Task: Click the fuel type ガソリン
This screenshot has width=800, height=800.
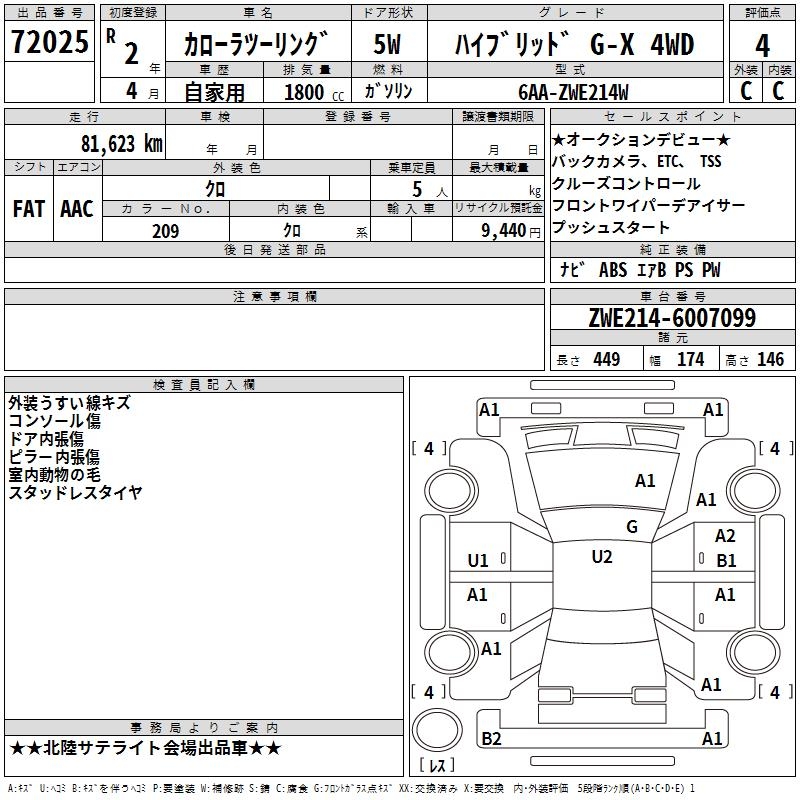Action: point(388,91)
